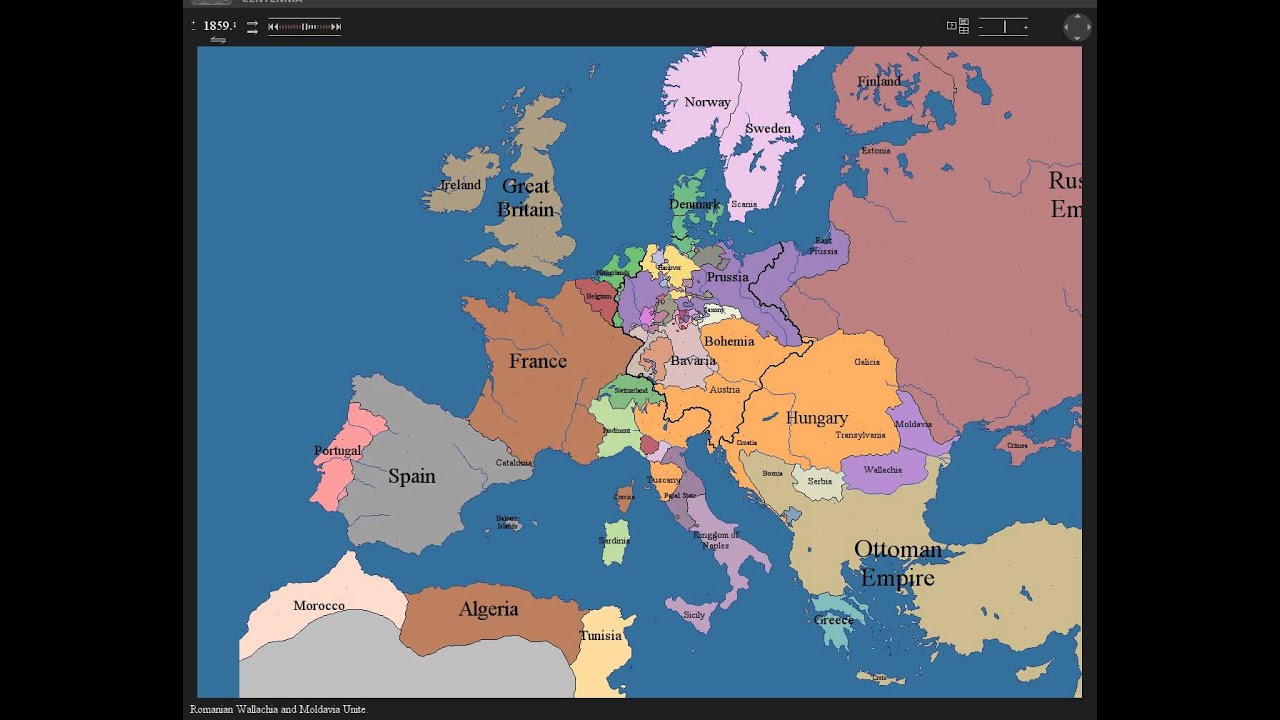
Task: Click the Great Britain label
Action: (x=526, y=198)
